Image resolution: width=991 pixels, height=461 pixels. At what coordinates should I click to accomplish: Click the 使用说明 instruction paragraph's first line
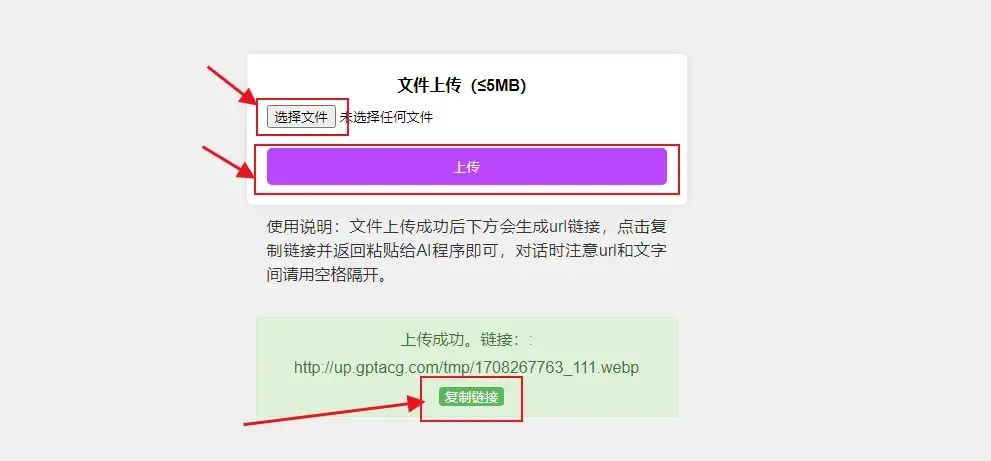point(466,227)
